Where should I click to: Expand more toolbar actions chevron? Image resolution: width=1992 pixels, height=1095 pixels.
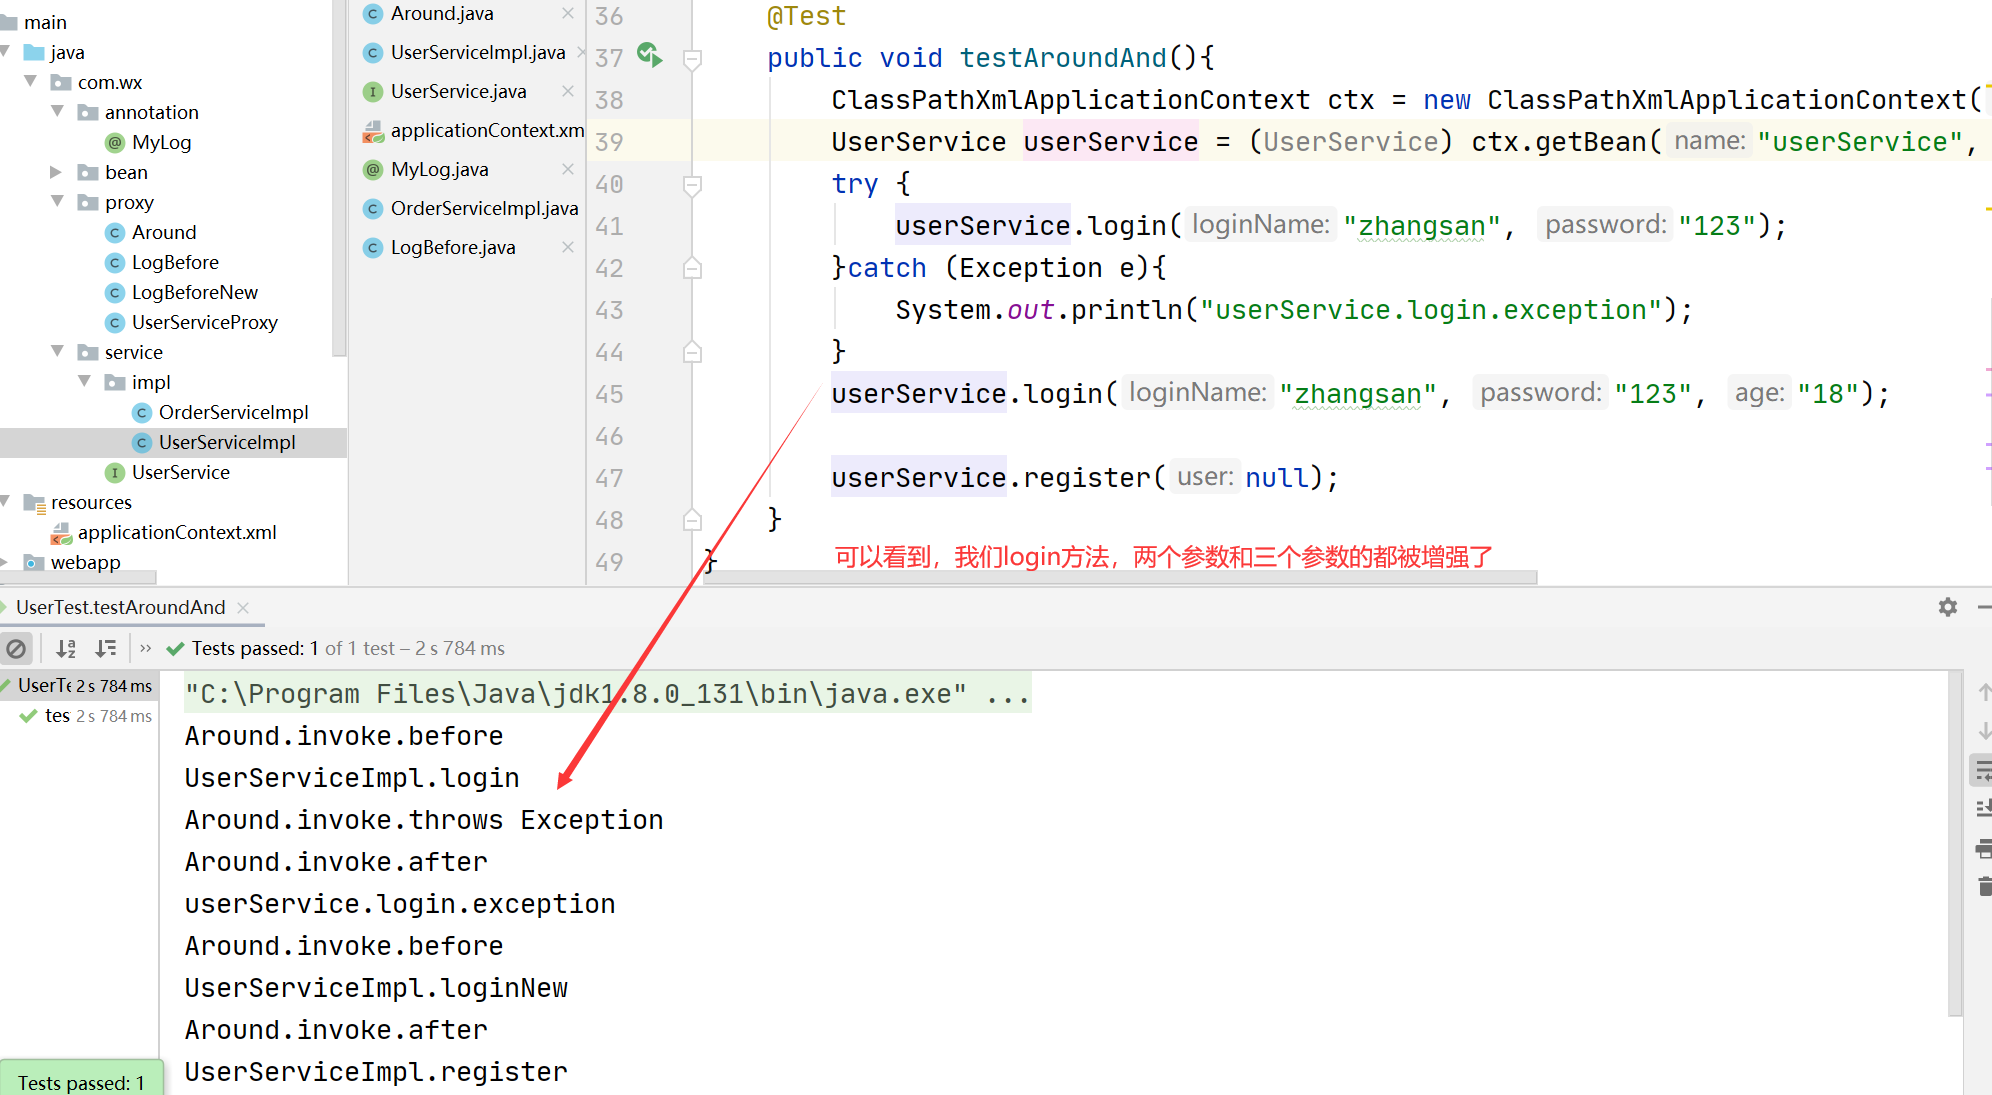click(146, 649)
